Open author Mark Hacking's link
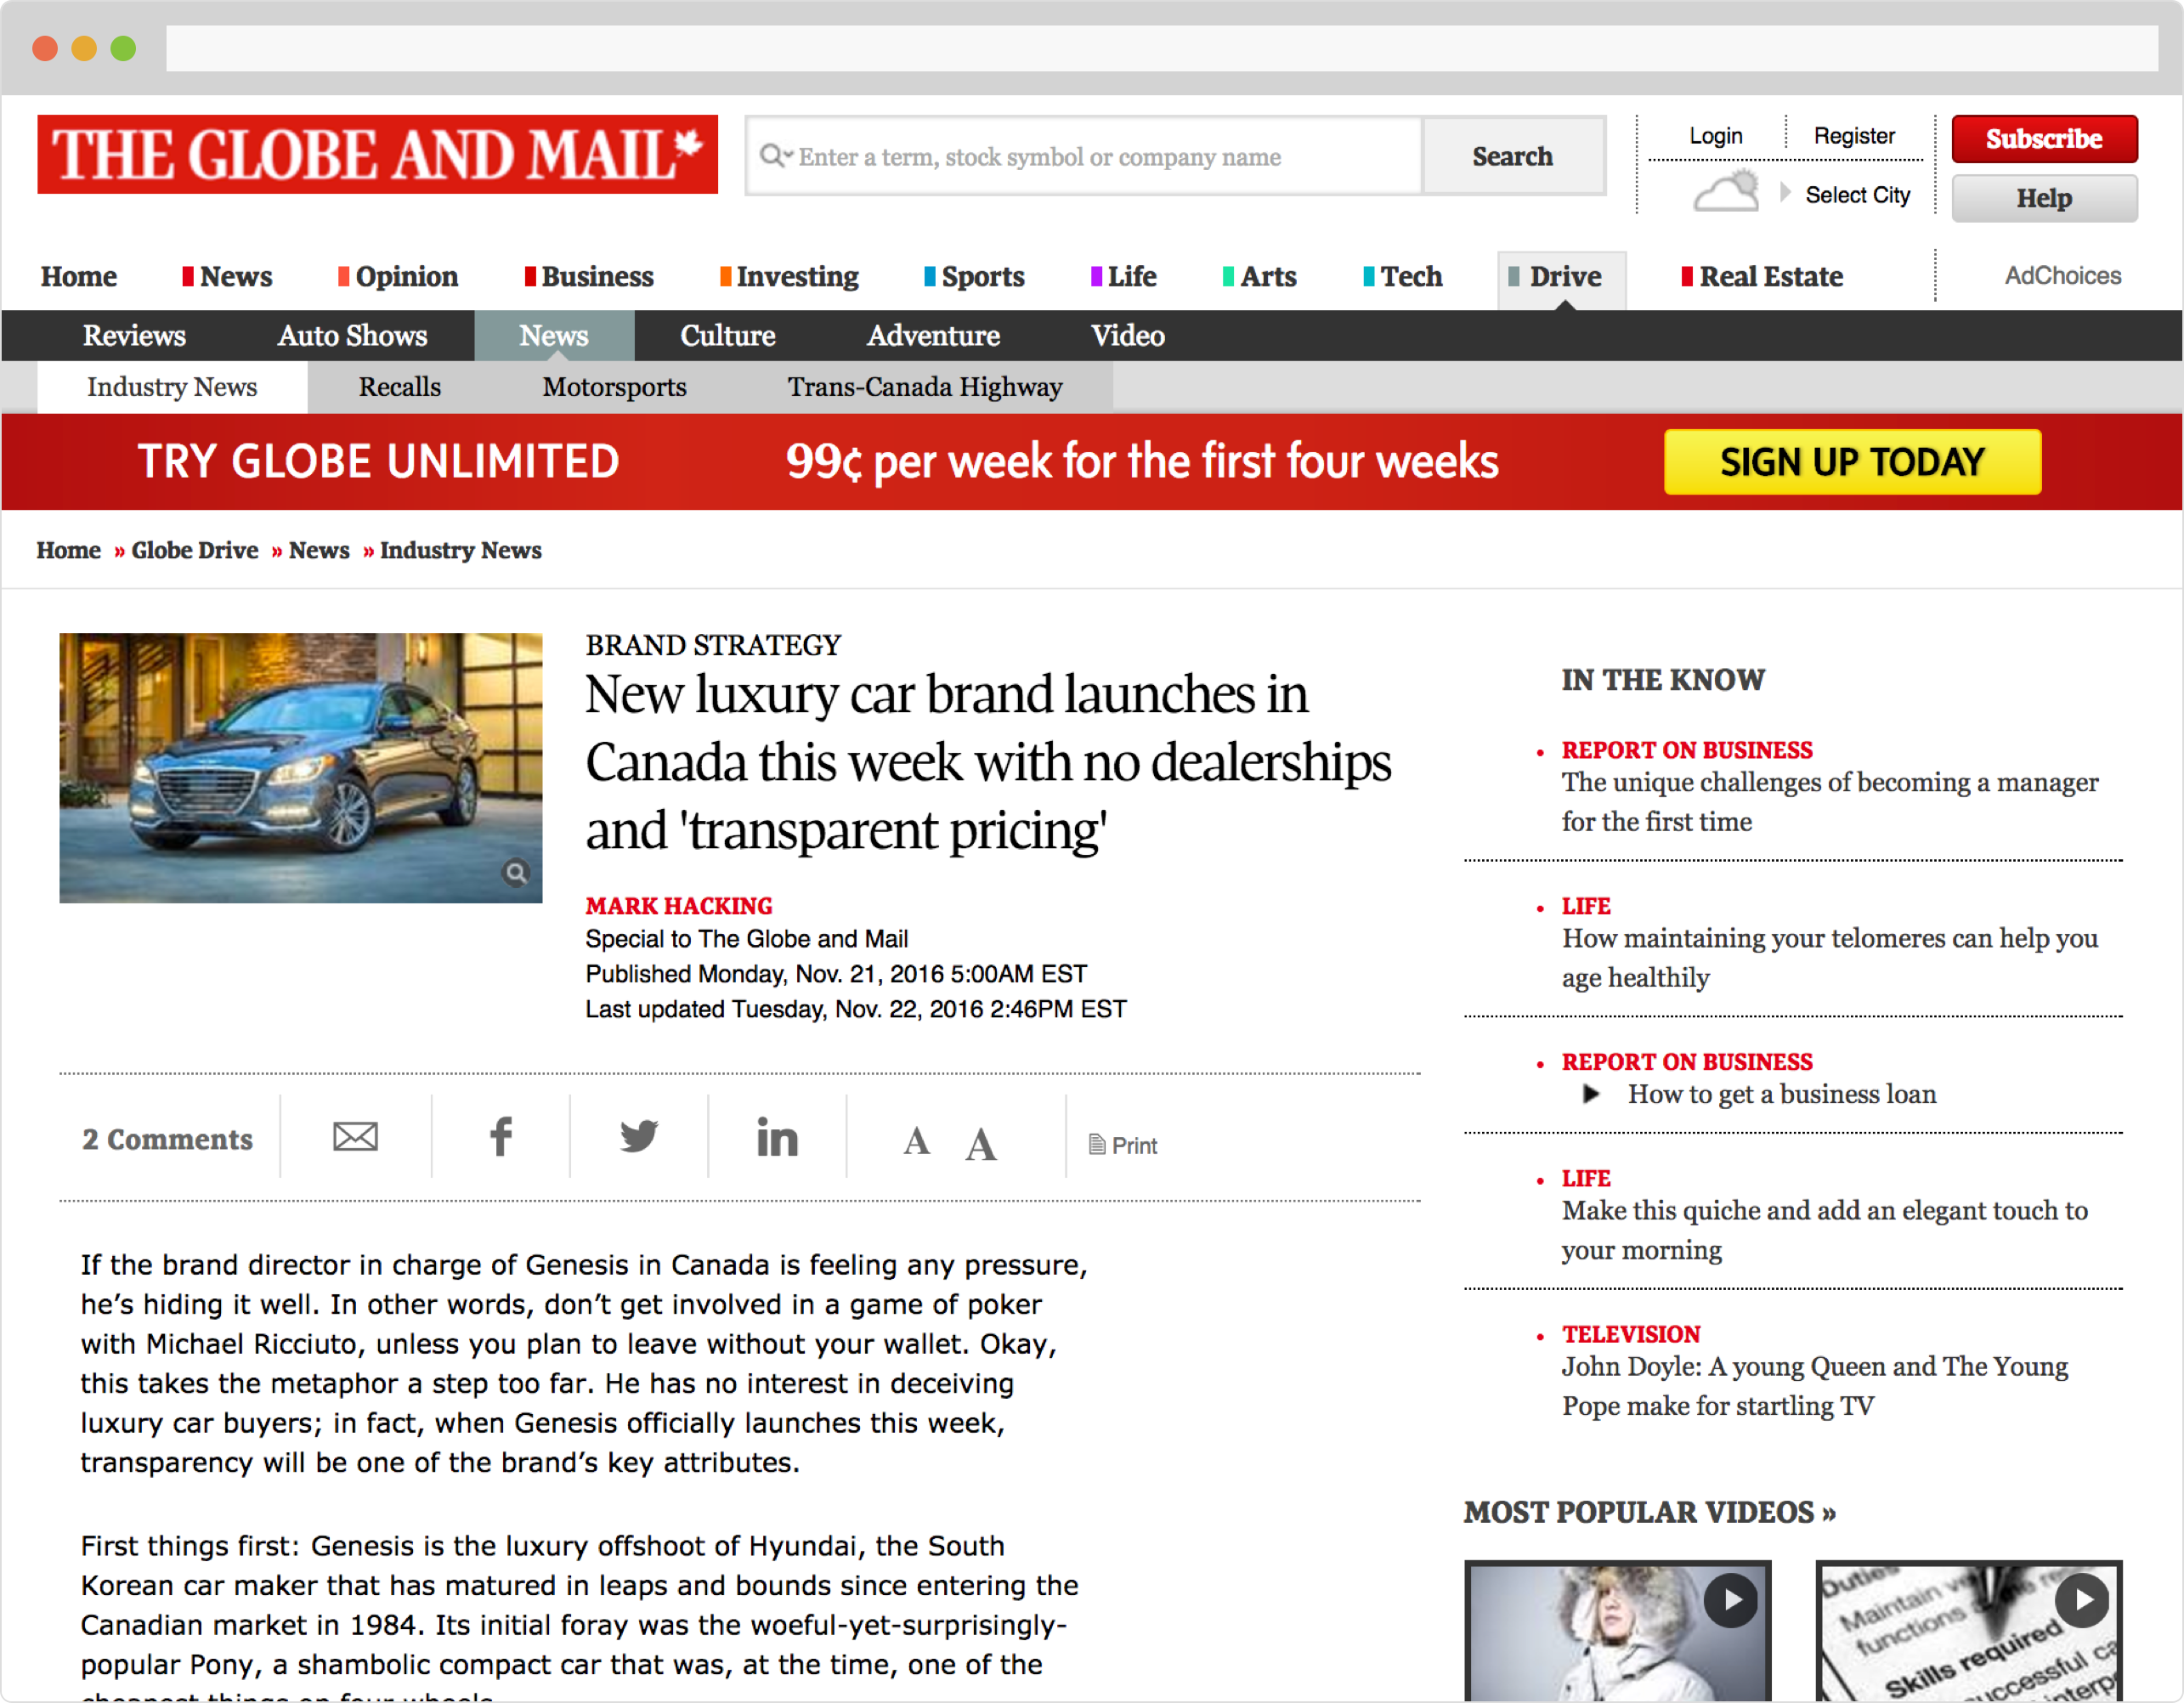This screenshot has height=1703, width=2184. click(679, 906)
